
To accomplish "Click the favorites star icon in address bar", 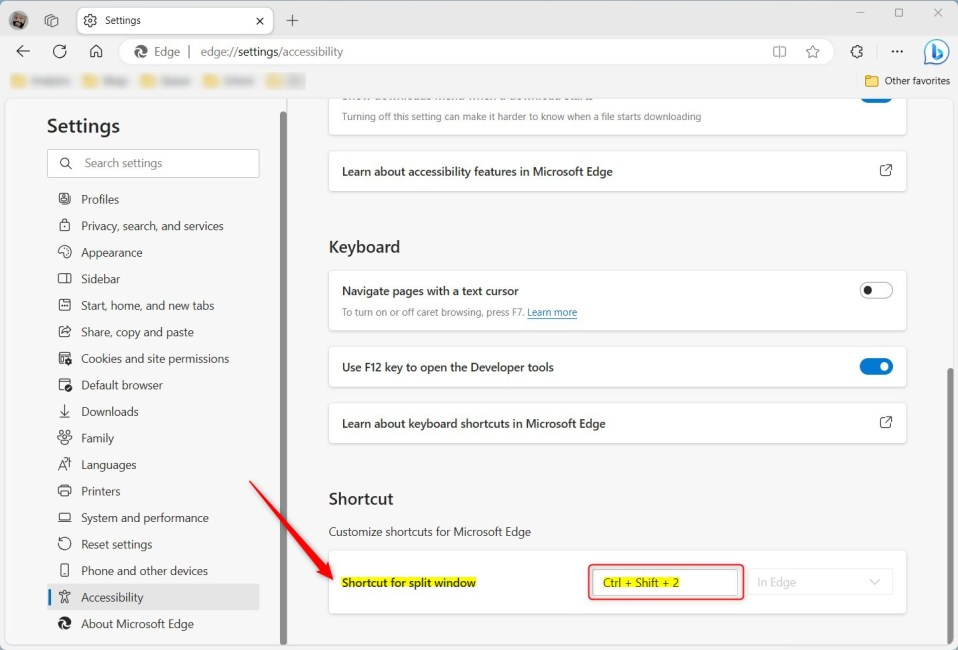I will (813, 52).
